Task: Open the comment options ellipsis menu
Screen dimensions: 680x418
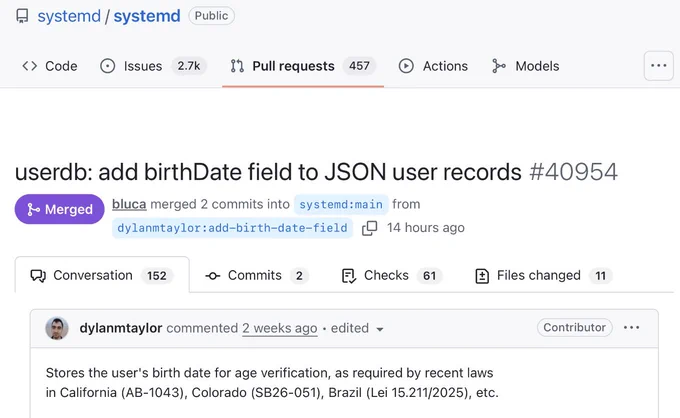Action: point(631,327)
